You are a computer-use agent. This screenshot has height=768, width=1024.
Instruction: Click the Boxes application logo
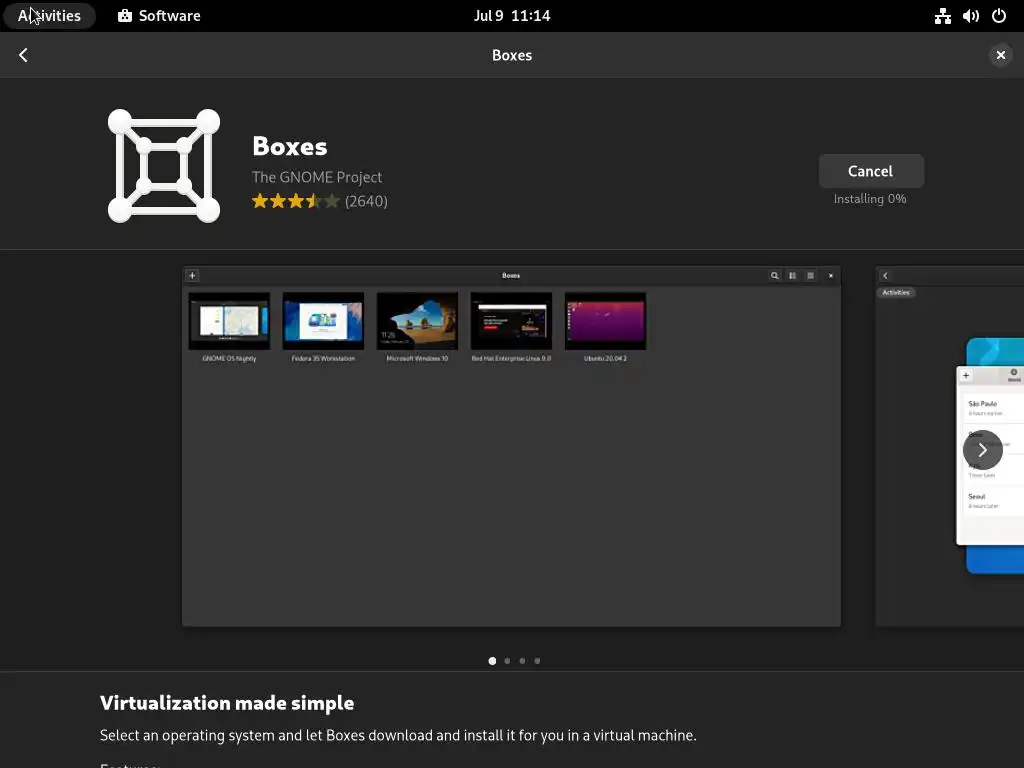coord(164,166)
